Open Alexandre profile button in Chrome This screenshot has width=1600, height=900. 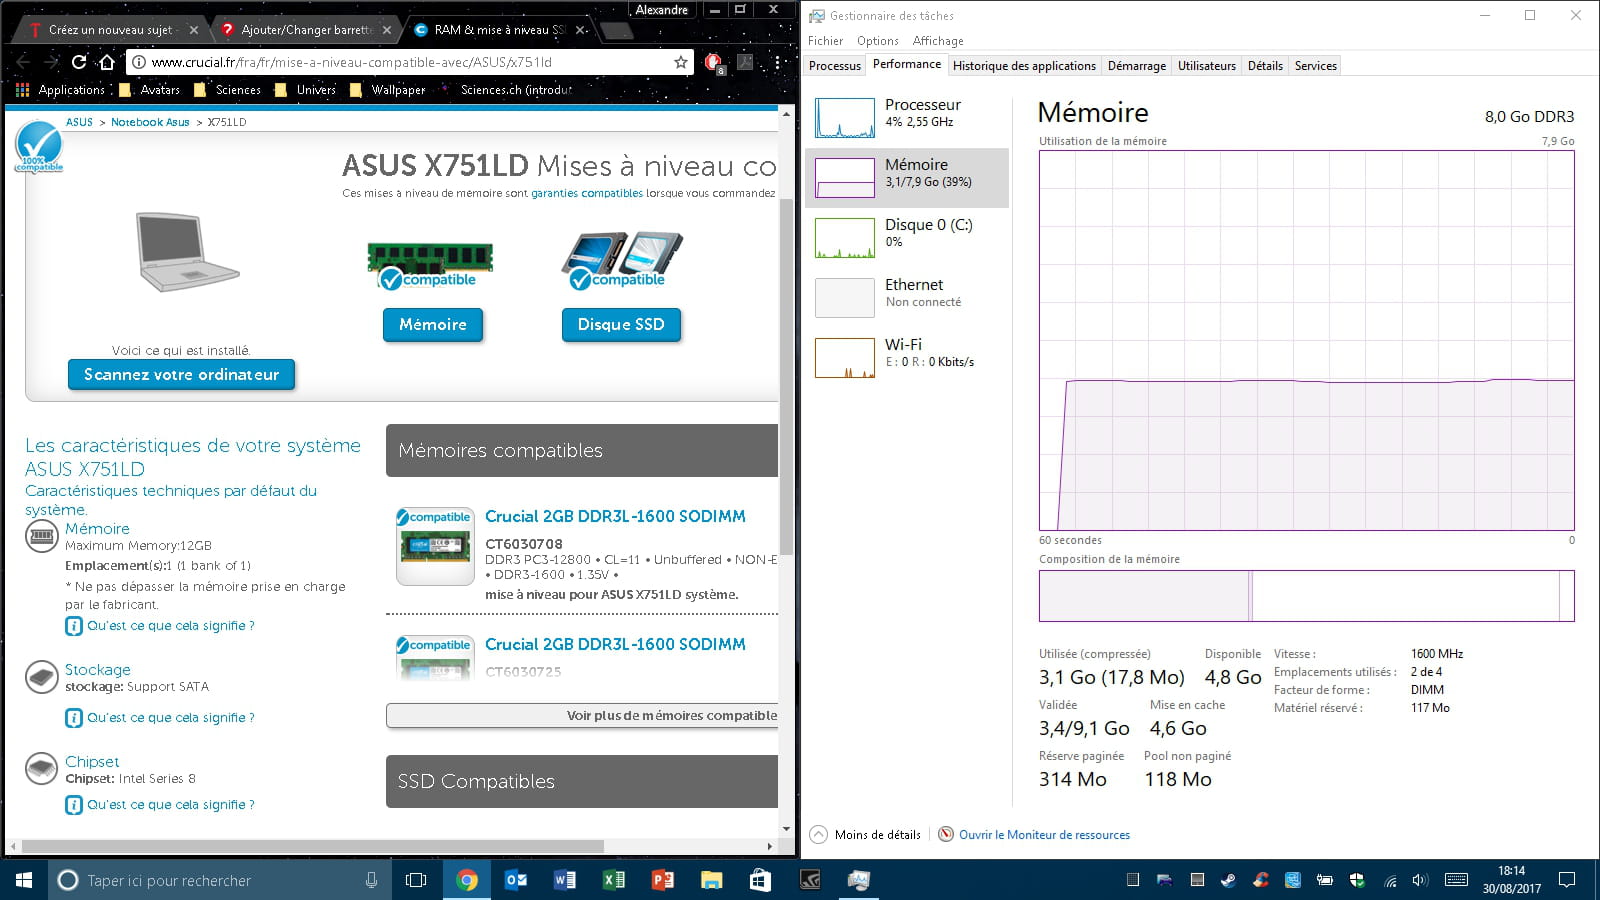[x=662, y=10]
